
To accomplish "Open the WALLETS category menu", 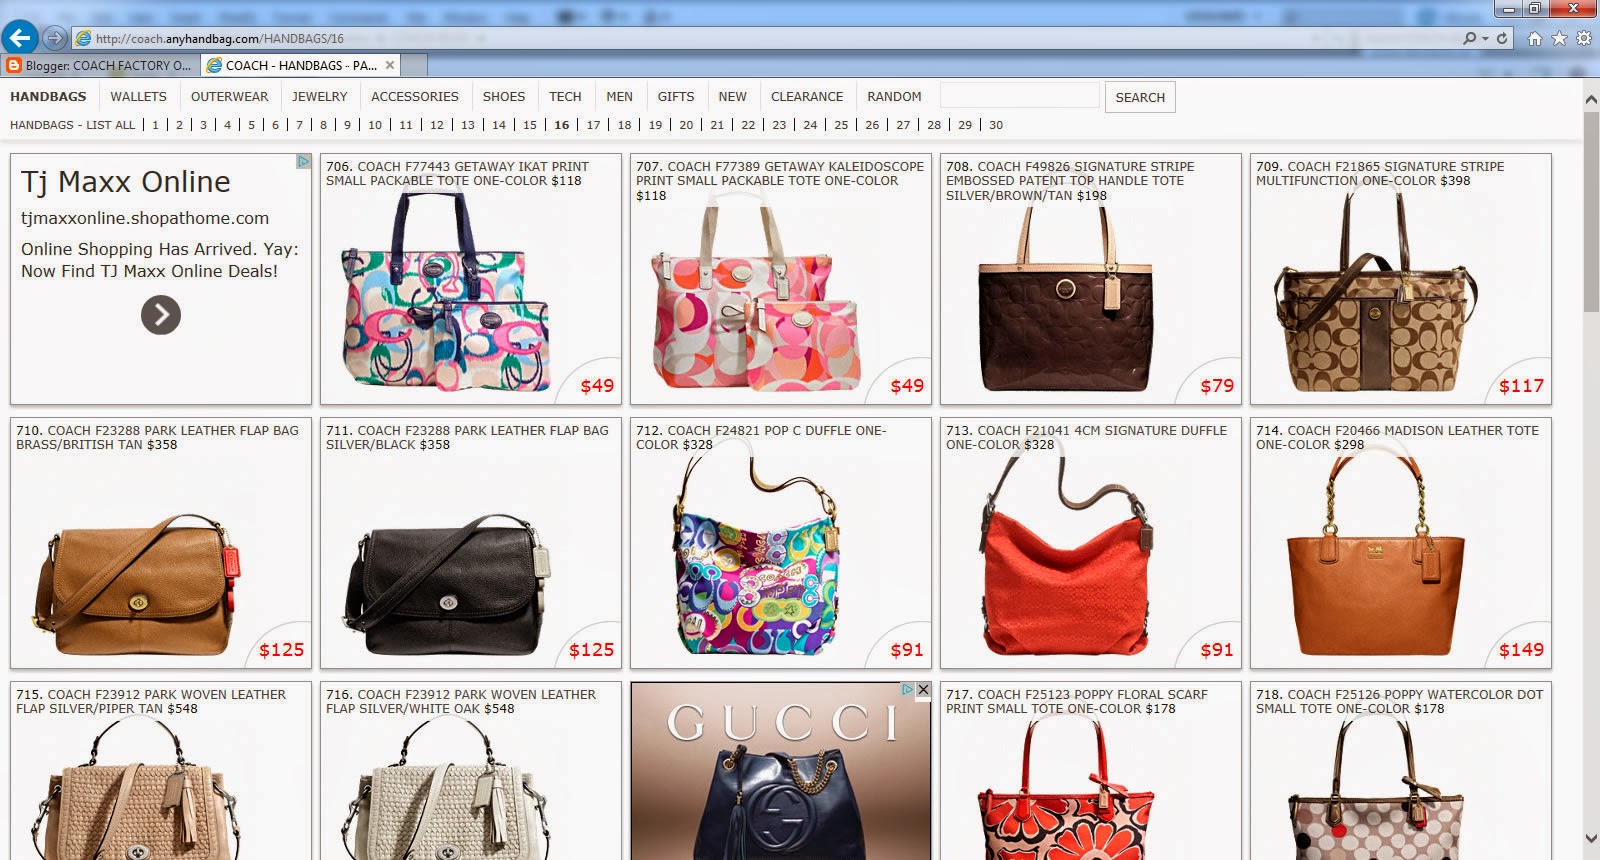I will tap(138, 96).
